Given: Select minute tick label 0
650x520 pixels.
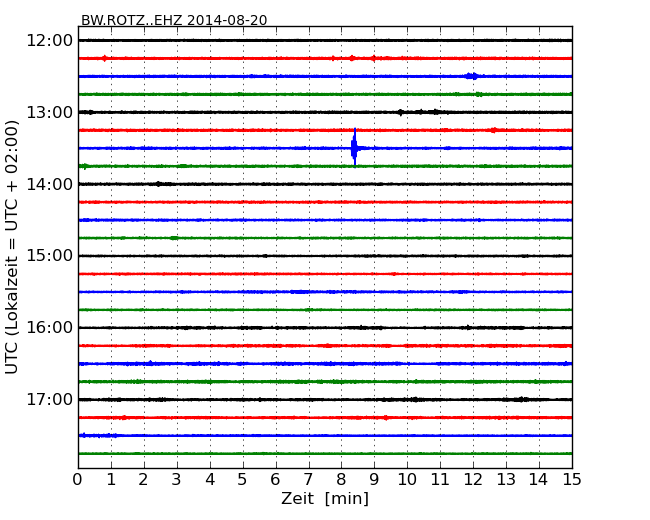Looking at the screenshot, I should [78, 480].
